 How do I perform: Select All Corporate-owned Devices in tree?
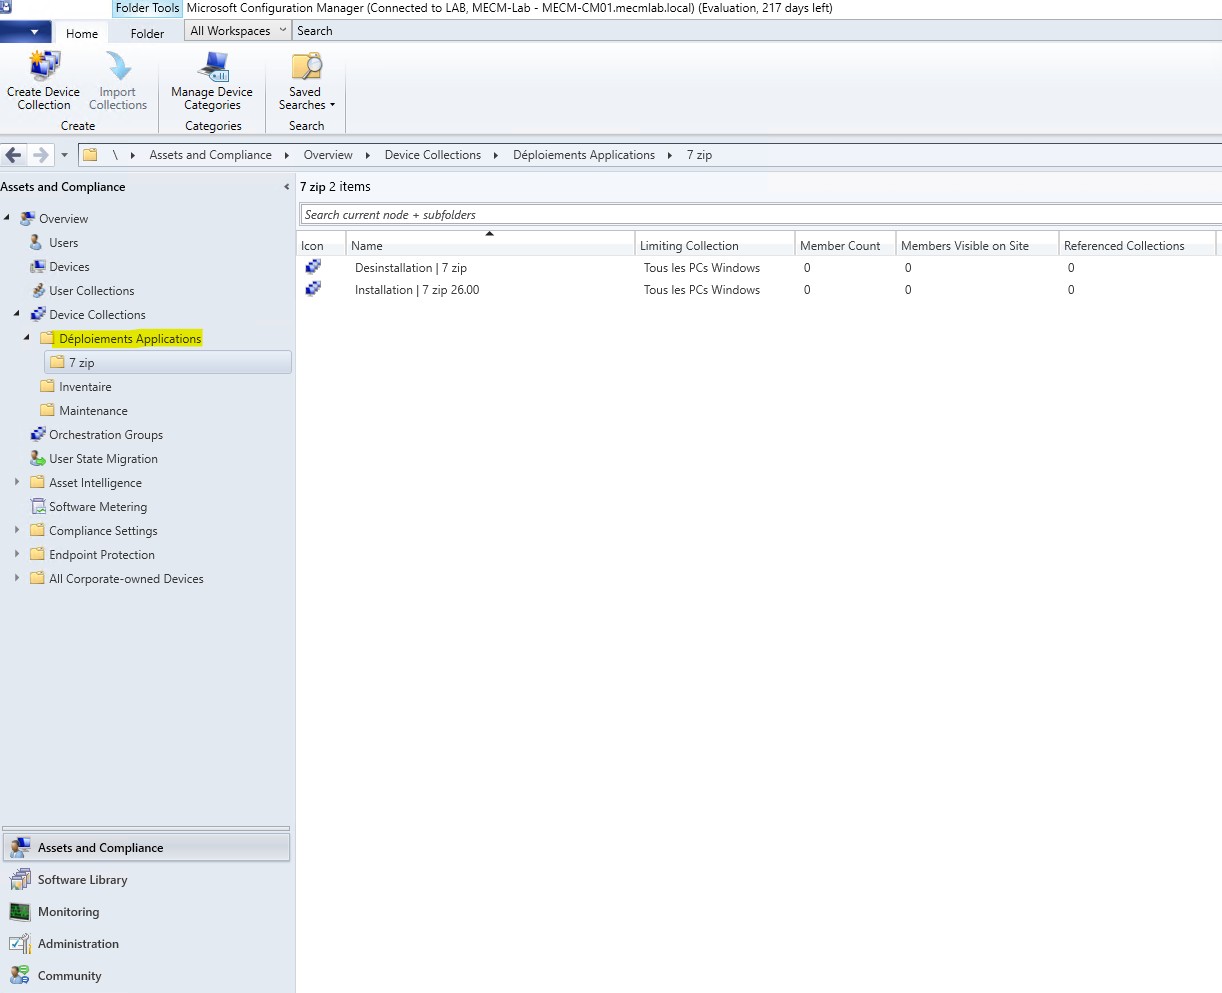(x=126, y=579)
